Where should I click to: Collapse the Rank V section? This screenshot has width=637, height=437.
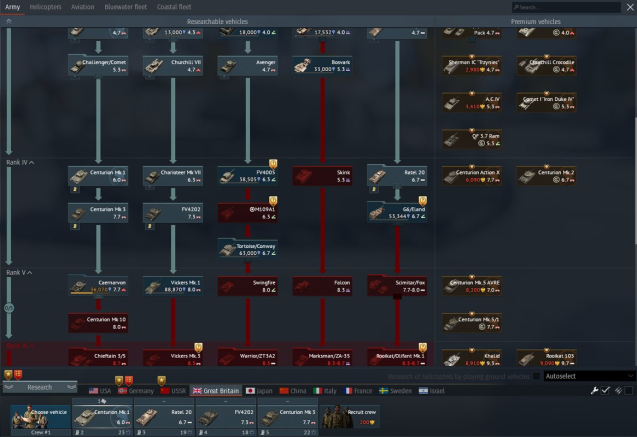coord(19,272)
